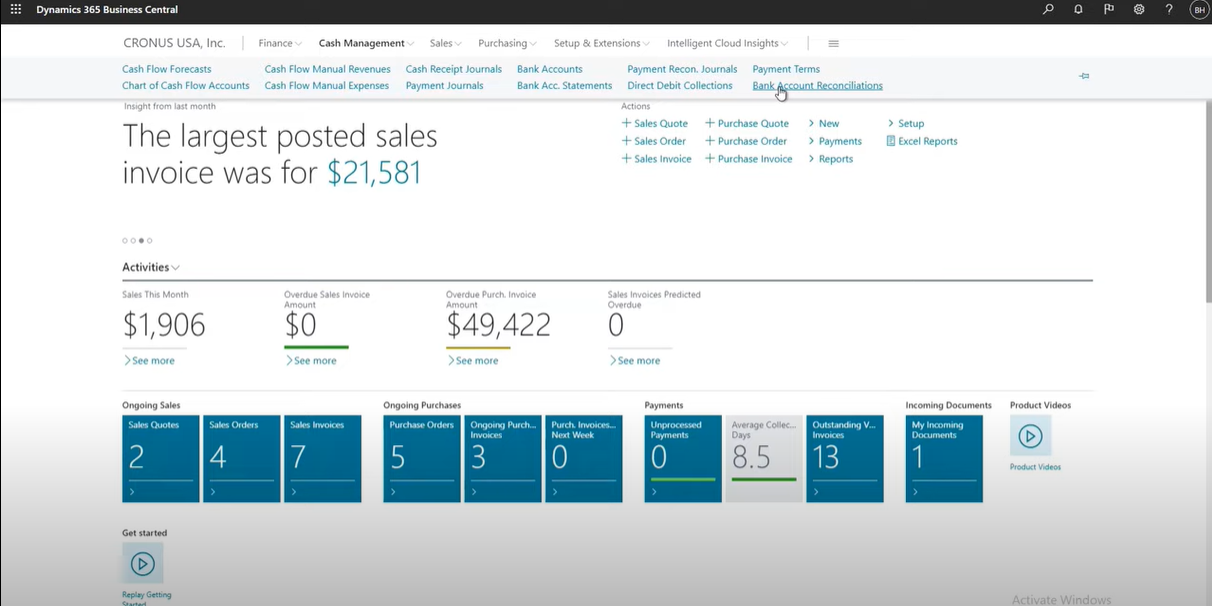Screen dimensions: 1212x606
Task: Open the settings gear icon
Action: pos(1139,9)
